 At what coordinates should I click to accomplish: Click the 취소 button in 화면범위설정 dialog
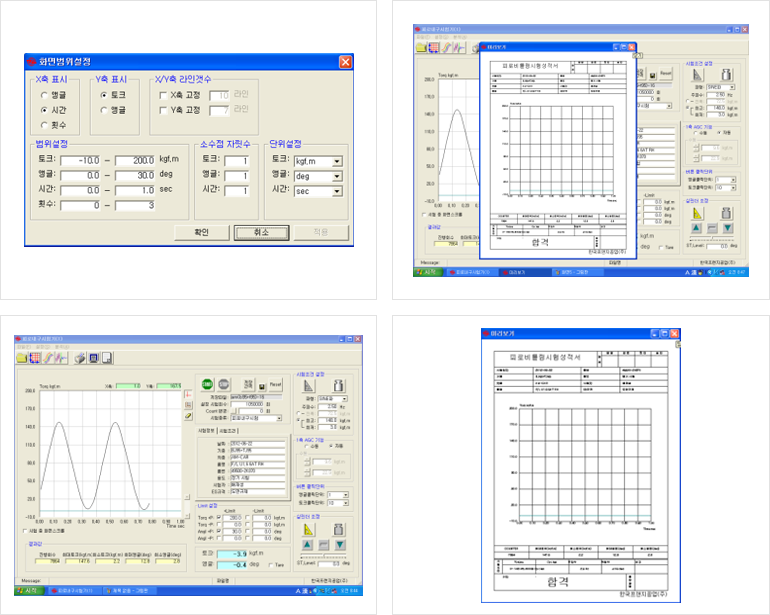(x=261, y=232)
